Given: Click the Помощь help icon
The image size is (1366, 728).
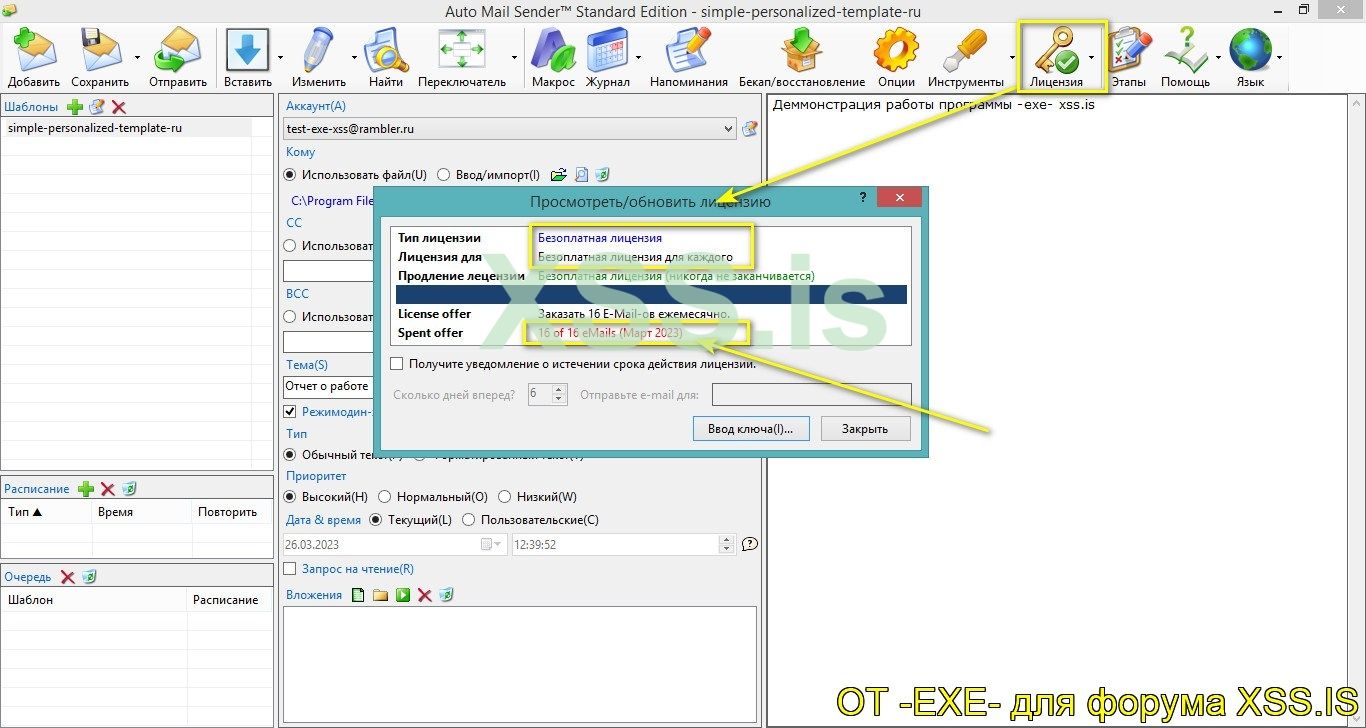Looking at the screenshot, I should pos(1185,50).
